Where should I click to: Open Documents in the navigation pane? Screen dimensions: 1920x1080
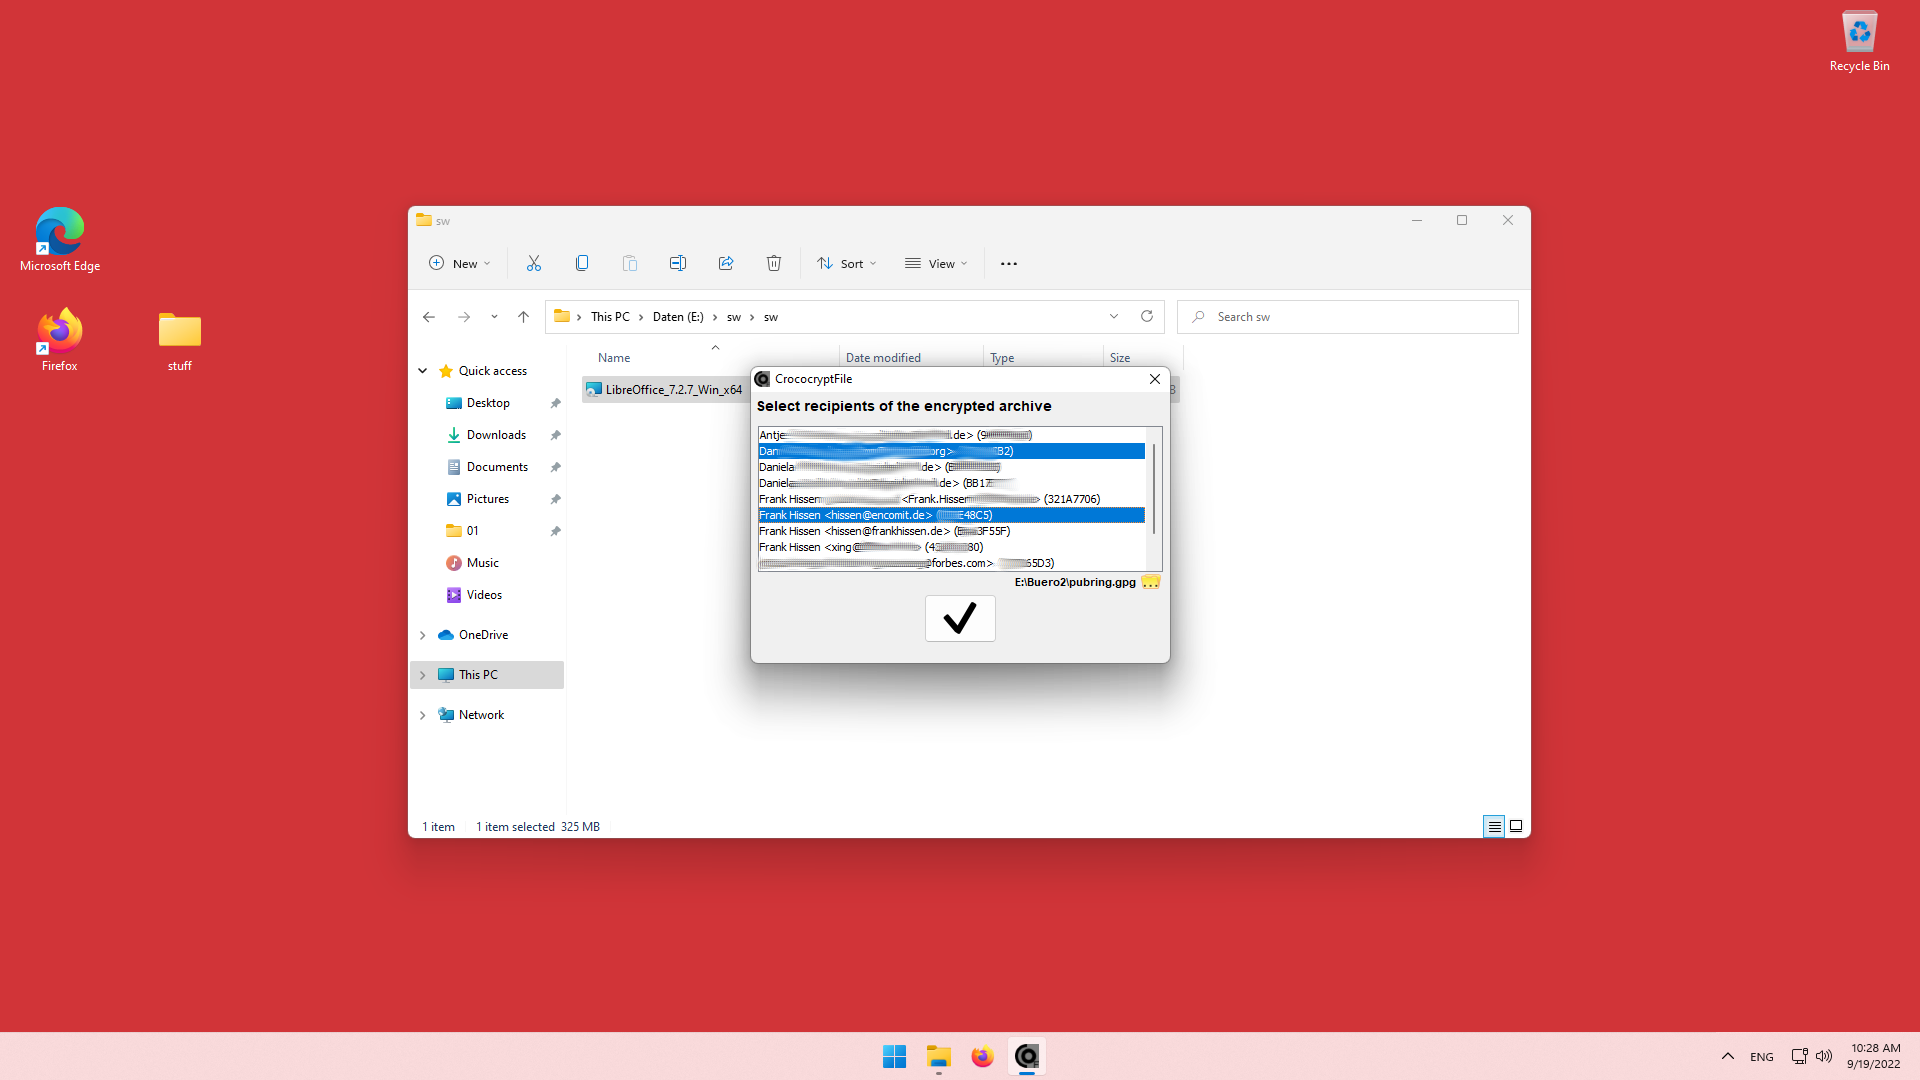tap(497, 467)
